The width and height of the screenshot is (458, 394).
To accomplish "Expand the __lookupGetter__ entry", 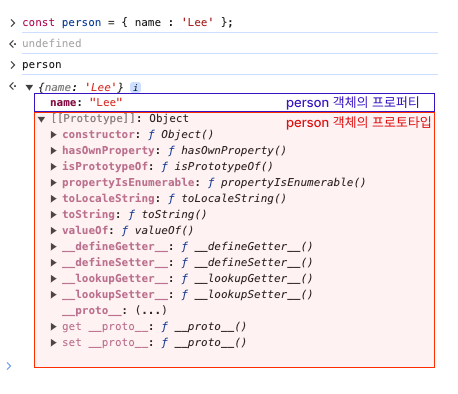I will (53, 278).
